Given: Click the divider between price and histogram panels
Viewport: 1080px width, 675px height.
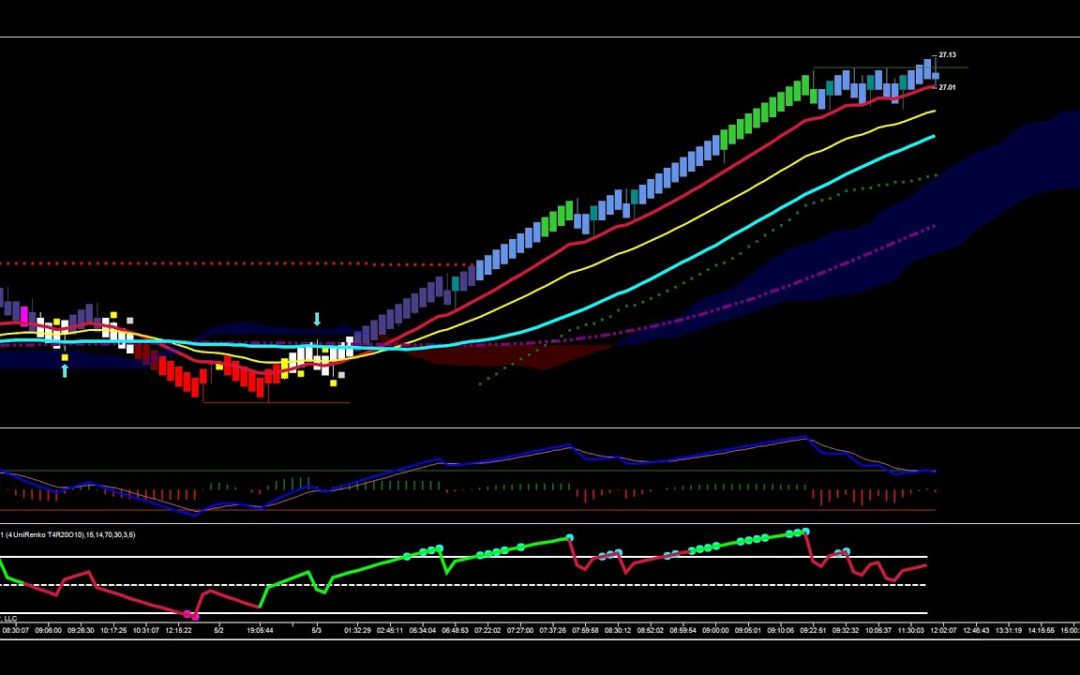Looking at the screenshot, I should (540, 428).
